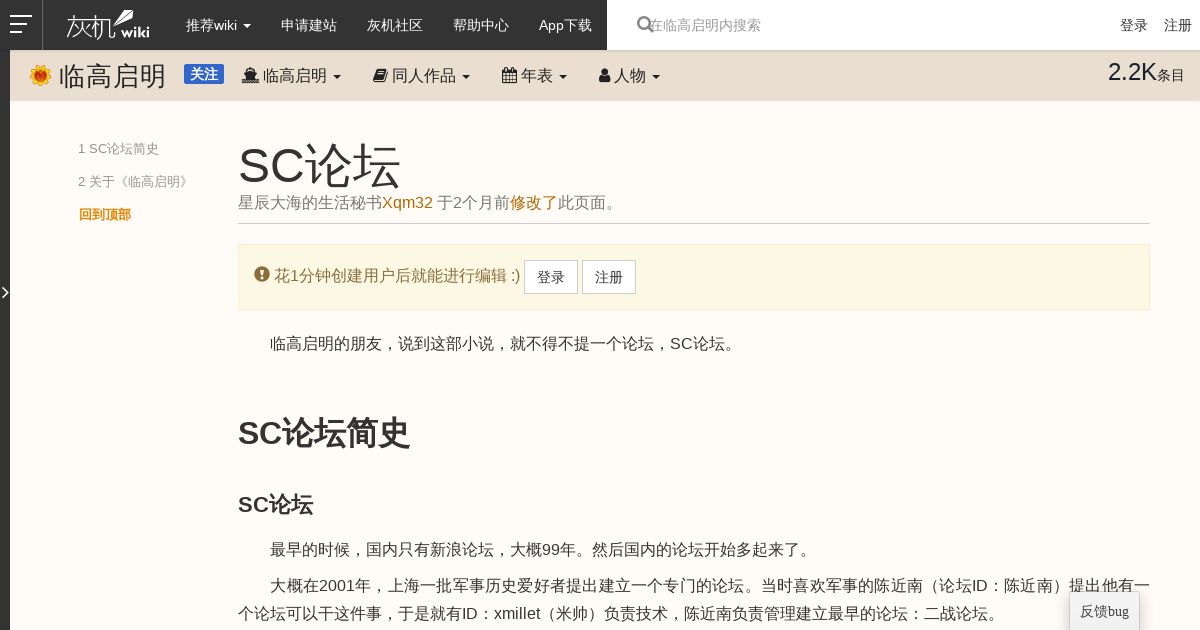Go to 申请建站 page
Screen dimensions: 1200x630
point(309,25)
